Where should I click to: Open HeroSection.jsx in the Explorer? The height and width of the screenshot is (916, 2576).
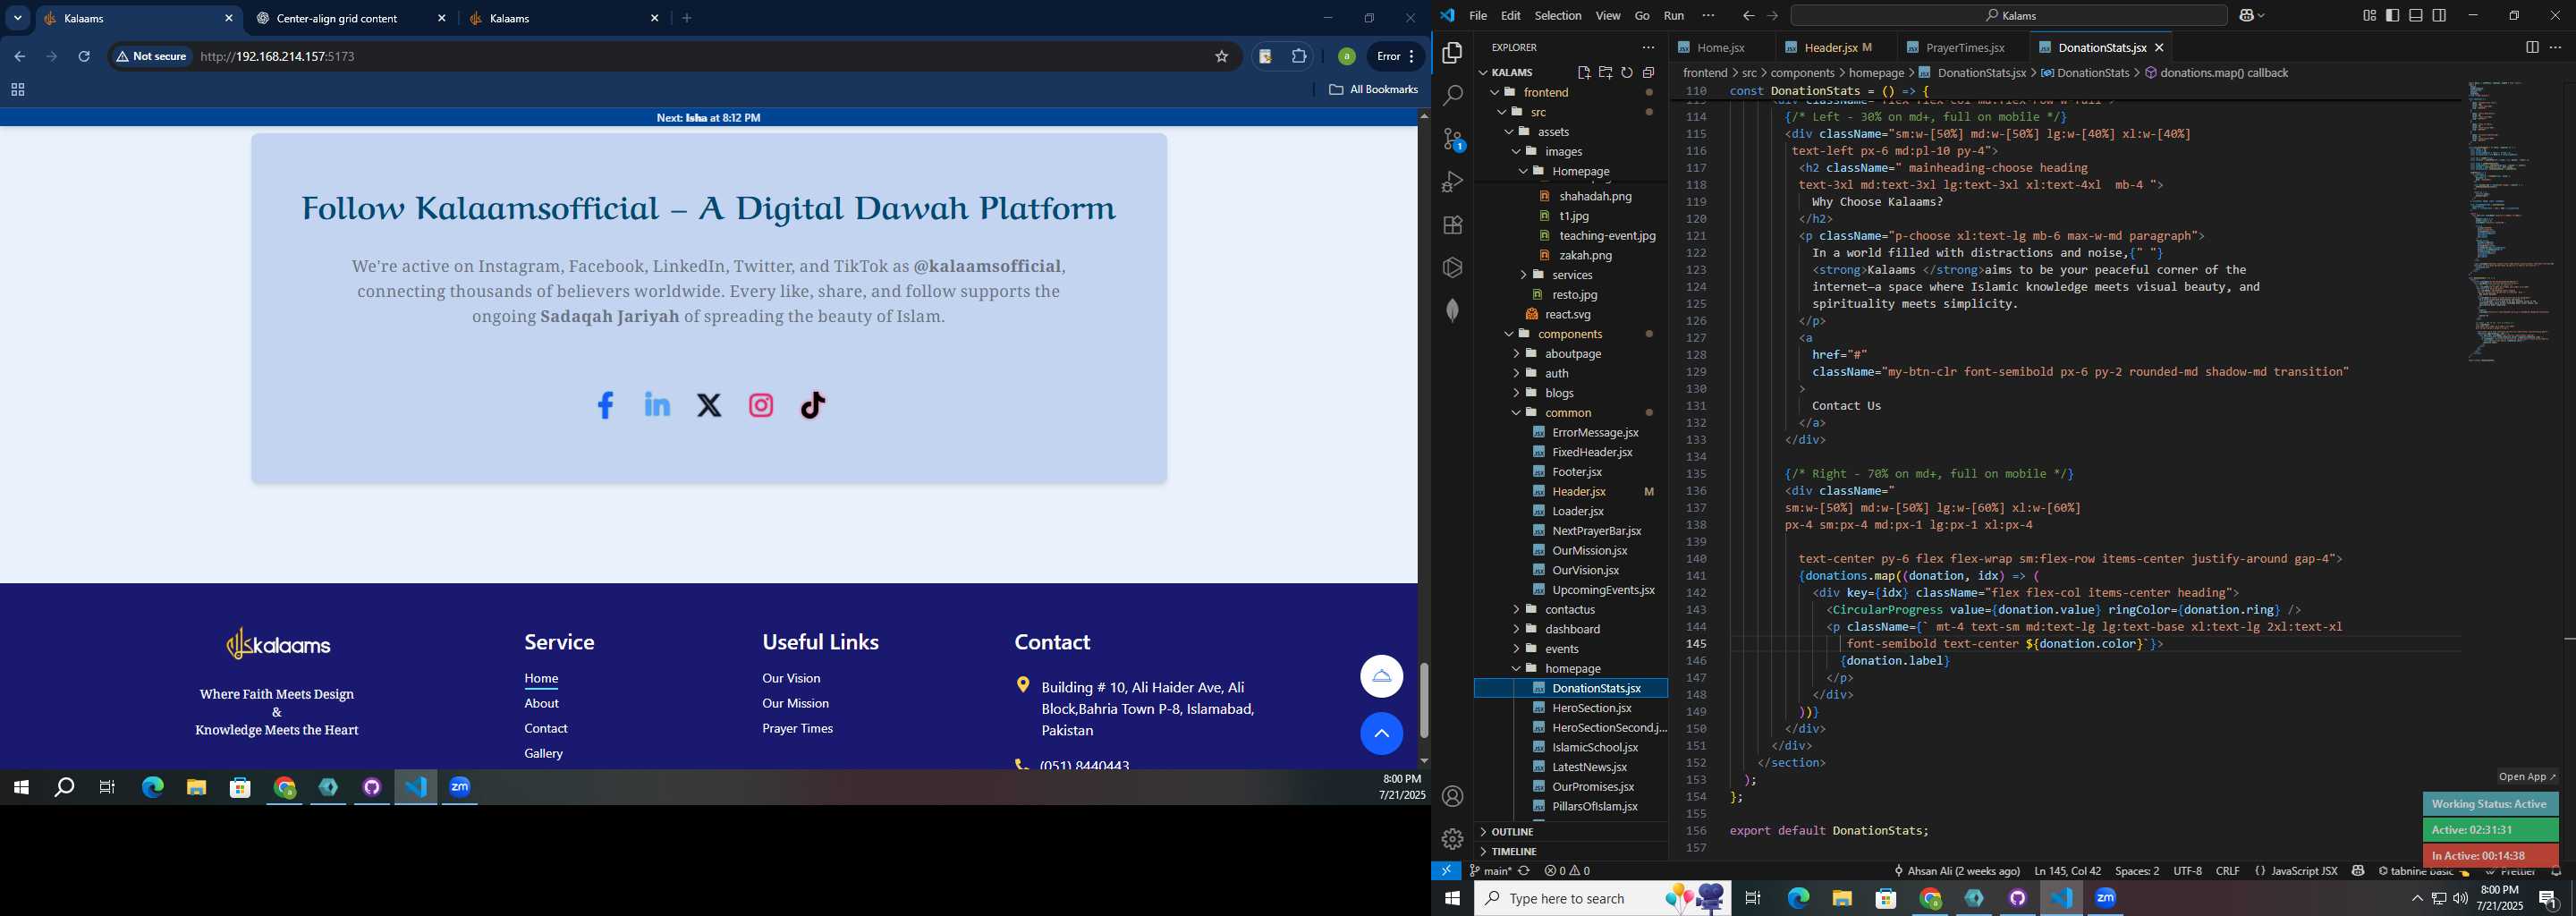click(x=1592, y=708)
